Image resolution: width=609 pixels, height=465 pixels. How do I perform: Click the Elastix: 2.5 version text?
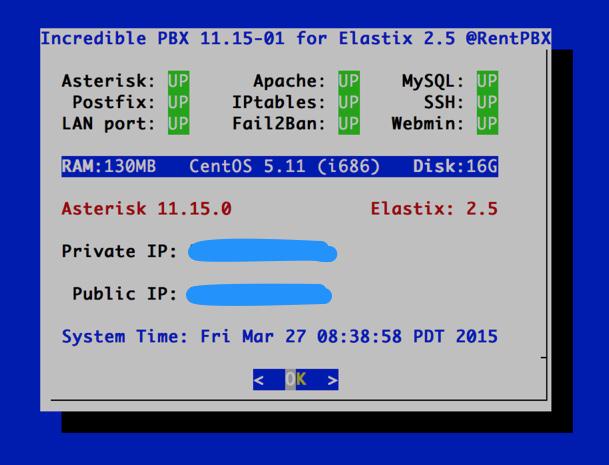point(434,209)
